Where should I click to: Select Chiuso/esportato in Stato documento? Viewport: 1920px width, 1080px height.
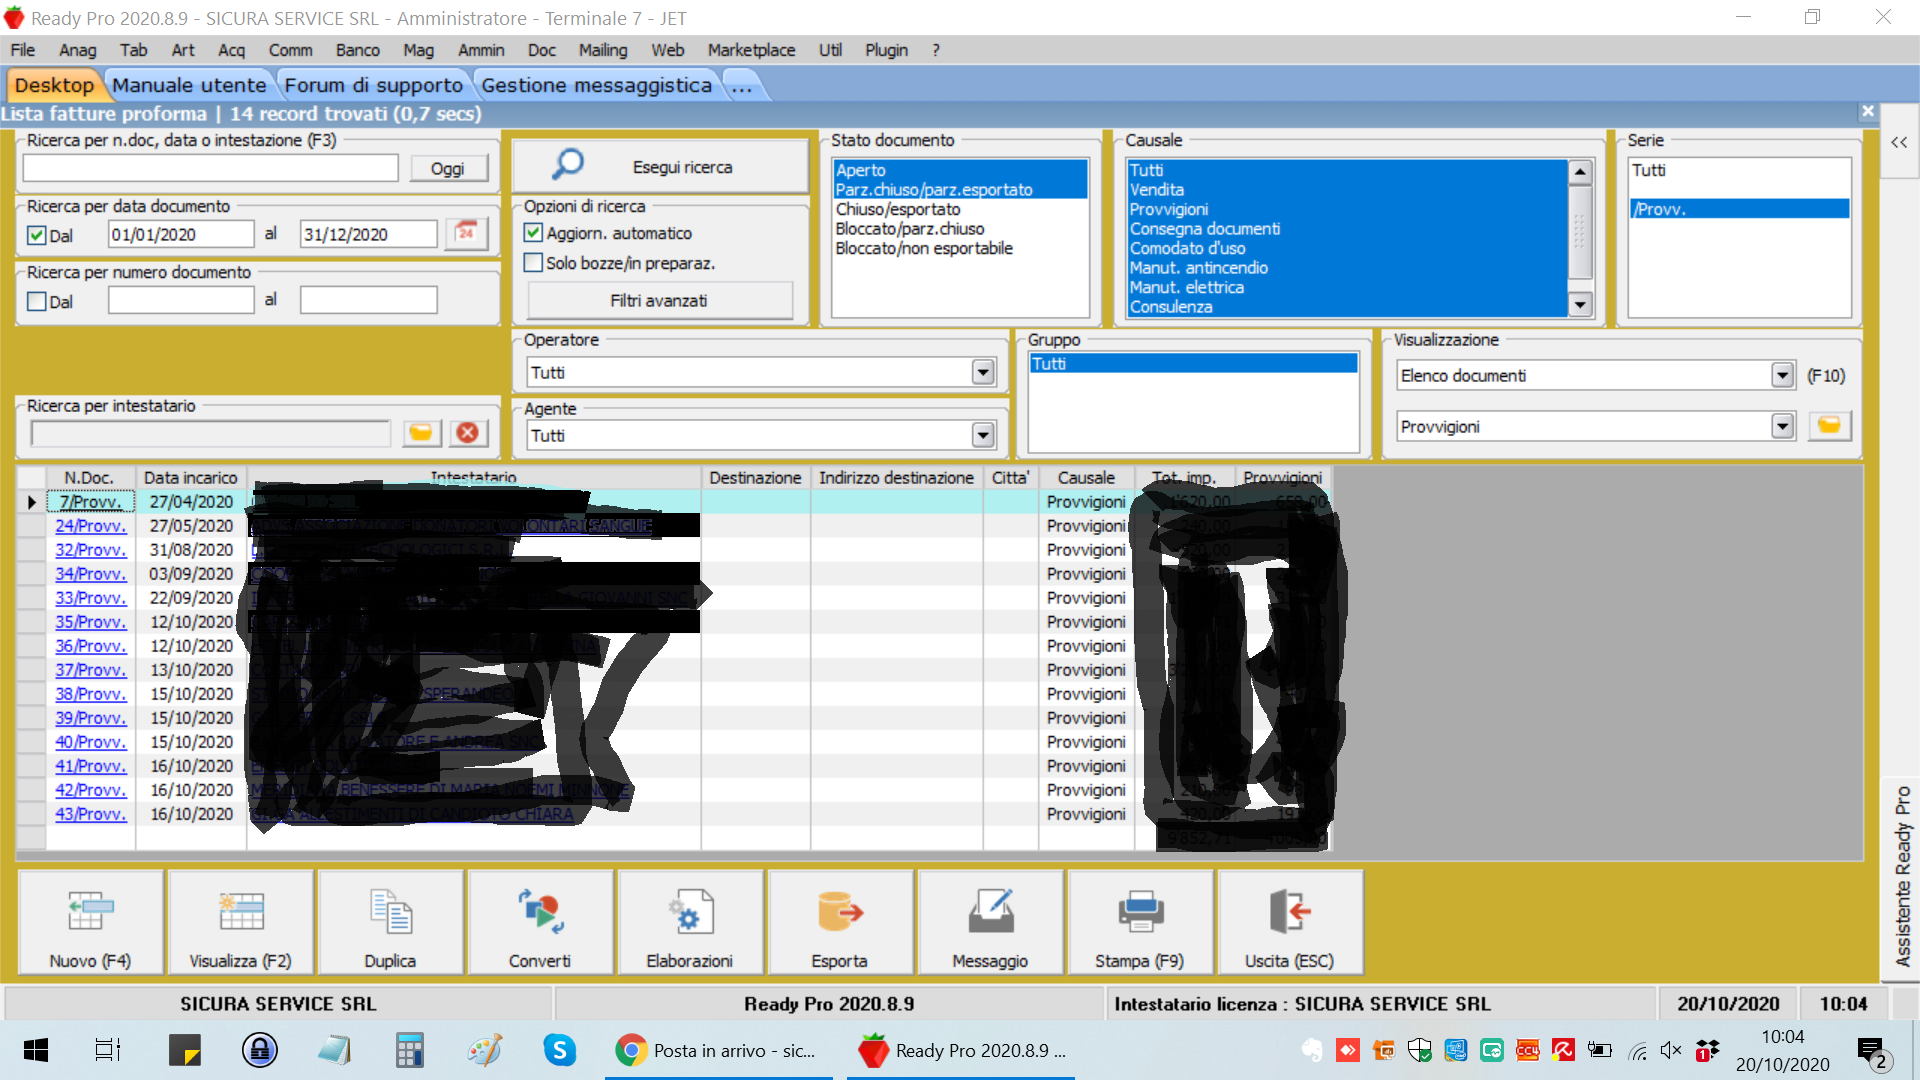point(960,209)
